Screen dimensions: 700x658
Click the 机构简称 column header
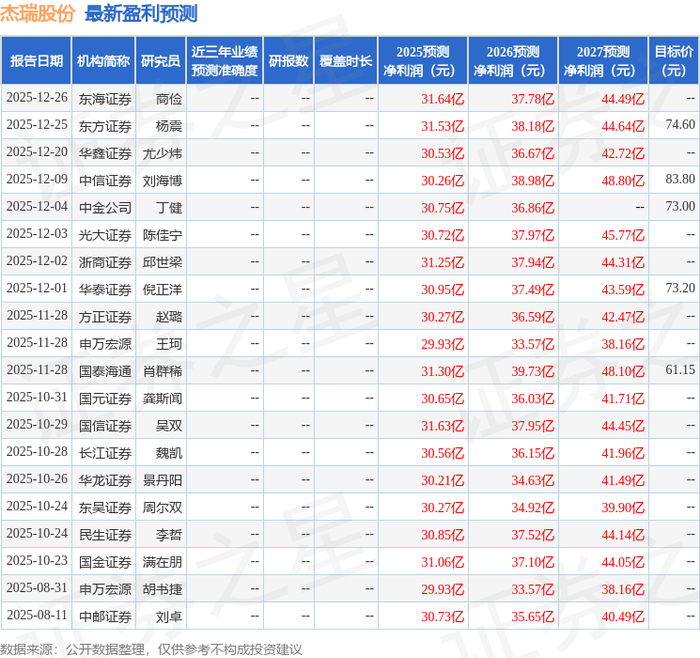(x=104, y=61)
